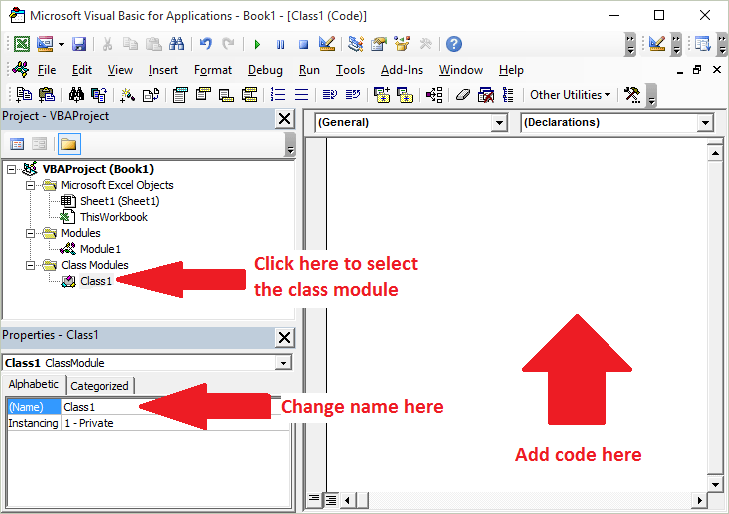Open the Window menu
Viewport: 729px width, 514px height.
coord(461,70)
